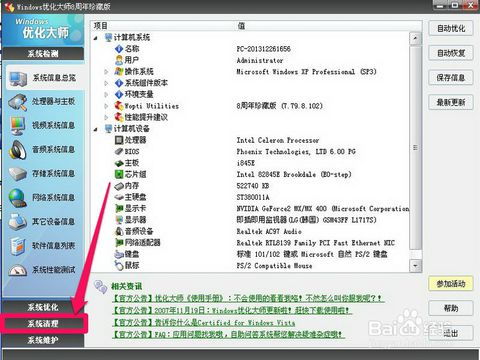The width and height of the screenshot is (480, 360).
Task: Open 系统信息总览 sidebar icon
Action: [x=18, y=78]
